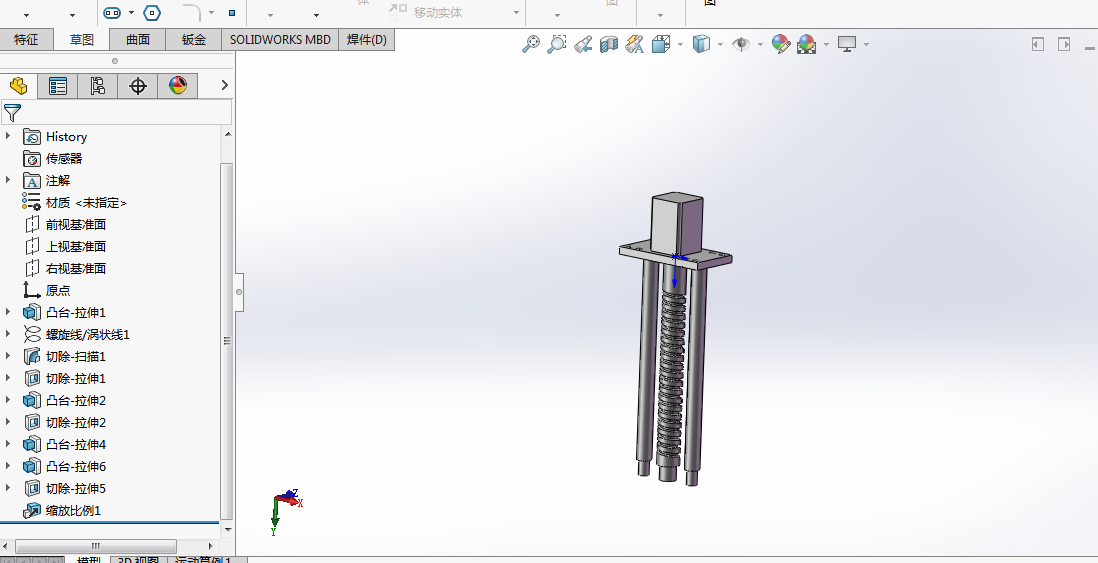1098x563 pixels.
Task: Click Previous View icon
Action: (583, 45)
